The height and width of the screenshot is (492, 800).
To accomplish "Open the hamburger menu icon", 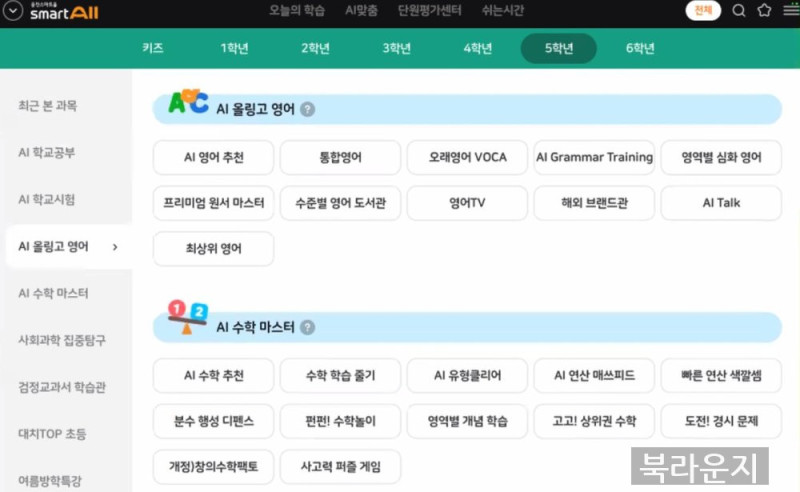I will point(791,10).
